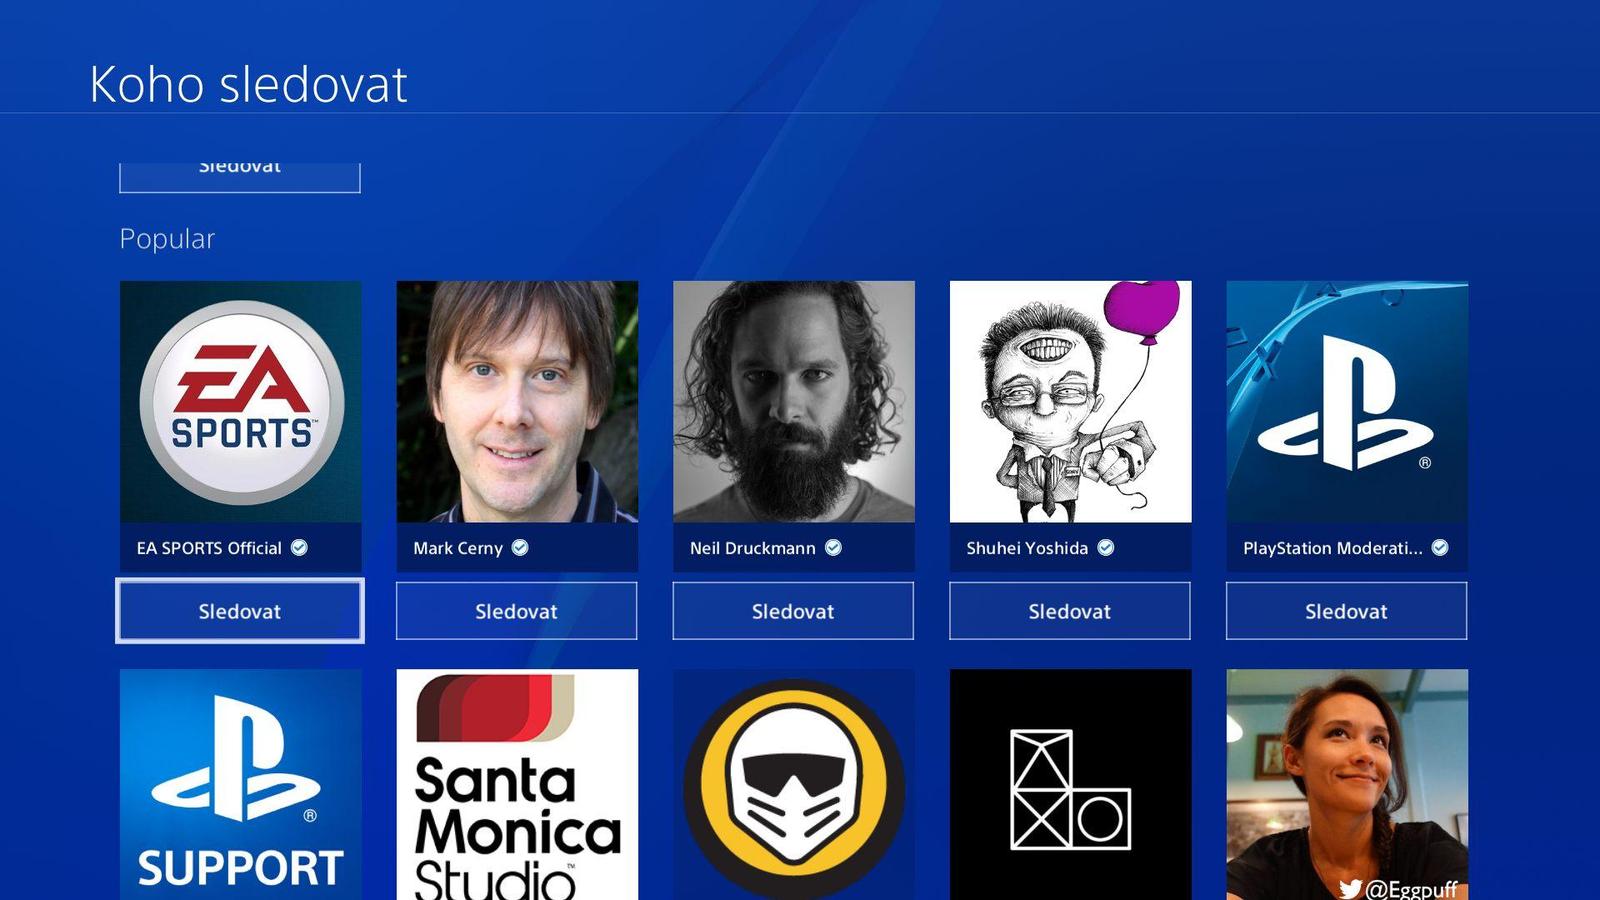This screenshot has height=900, width=1600.
Task: Open Mark Cerny's profile photo
Action: 517,401
